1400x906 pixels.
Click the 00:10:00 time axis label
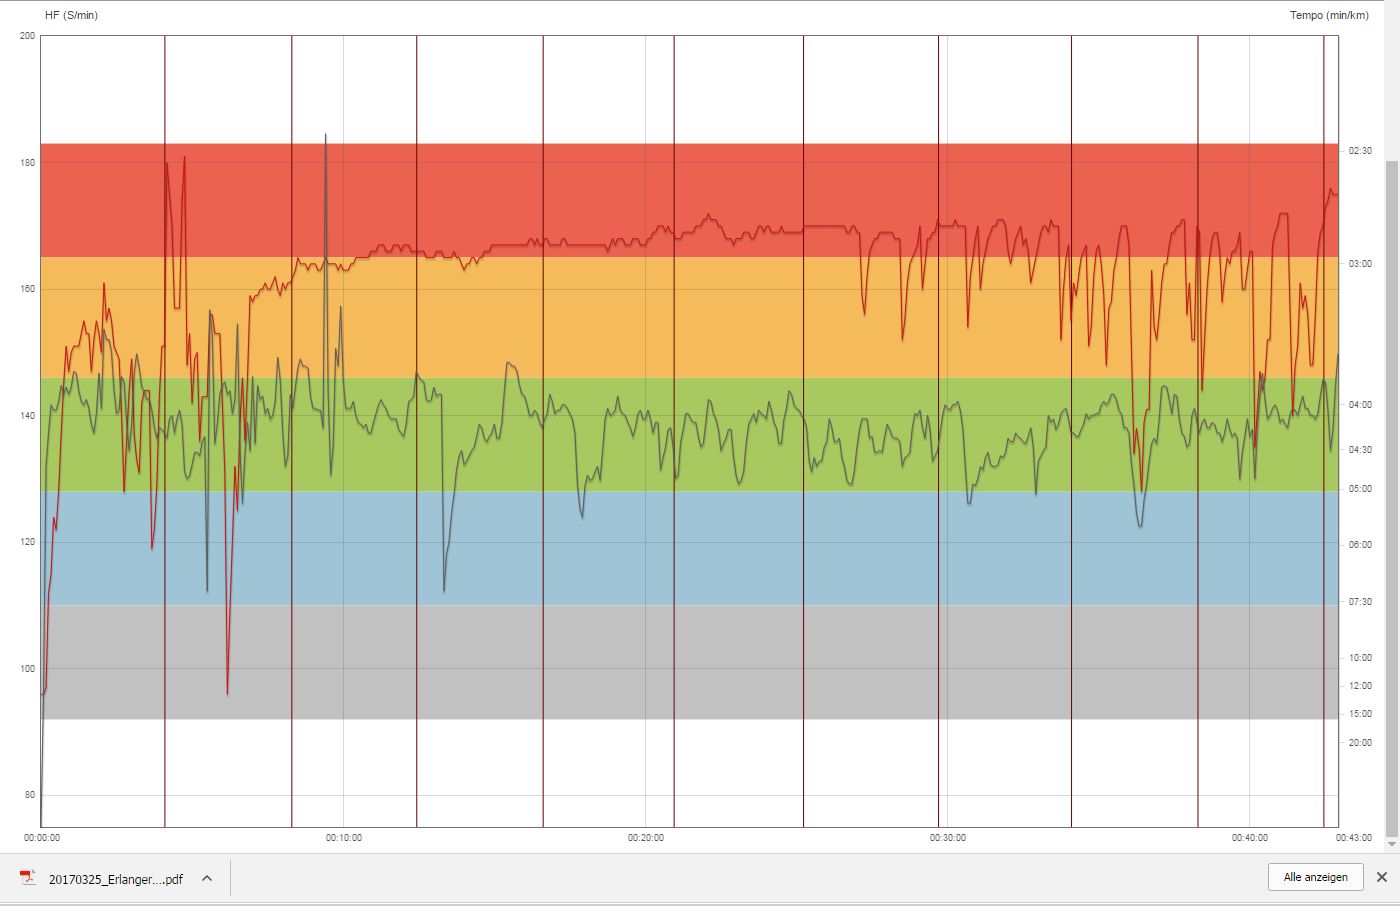pos(344,838)
